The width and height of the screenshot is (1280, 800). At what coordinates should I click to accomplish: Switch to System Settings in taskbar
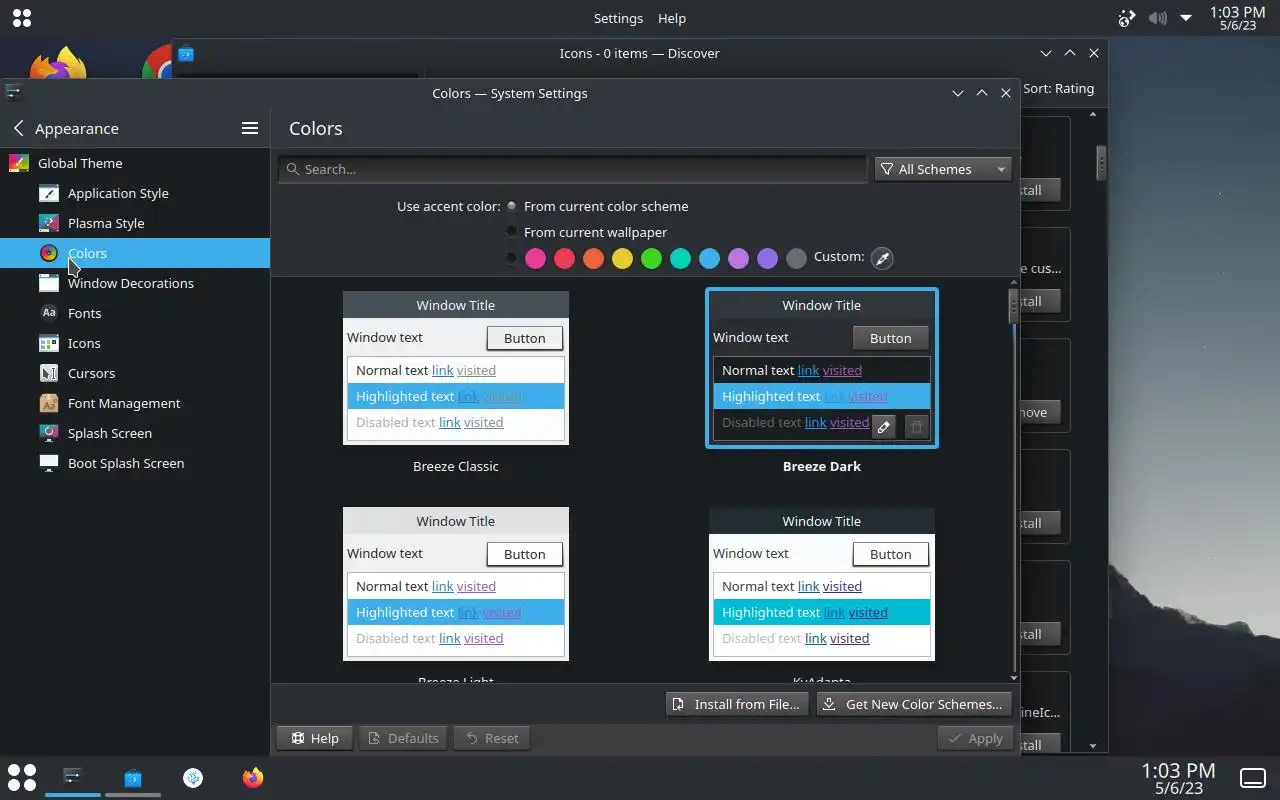coord(73,777)
